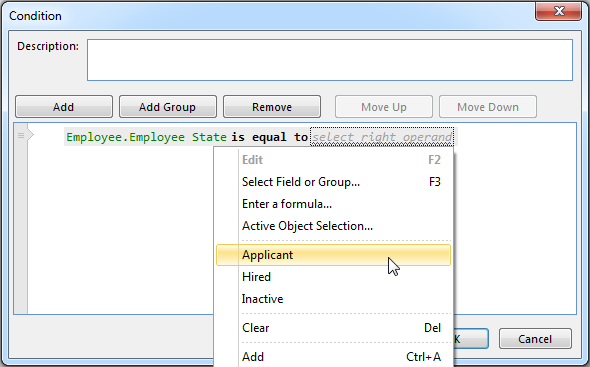Cancel the Condition dialog
This screenshot has width=590, height=367.
(x=535, y=339)
